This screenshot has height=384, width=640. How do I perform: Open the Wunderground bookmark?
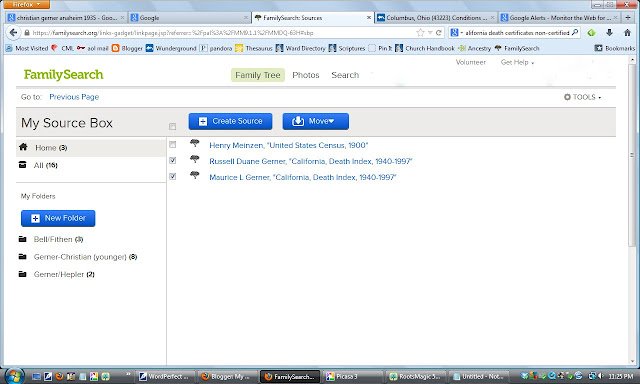coord(171,48)
